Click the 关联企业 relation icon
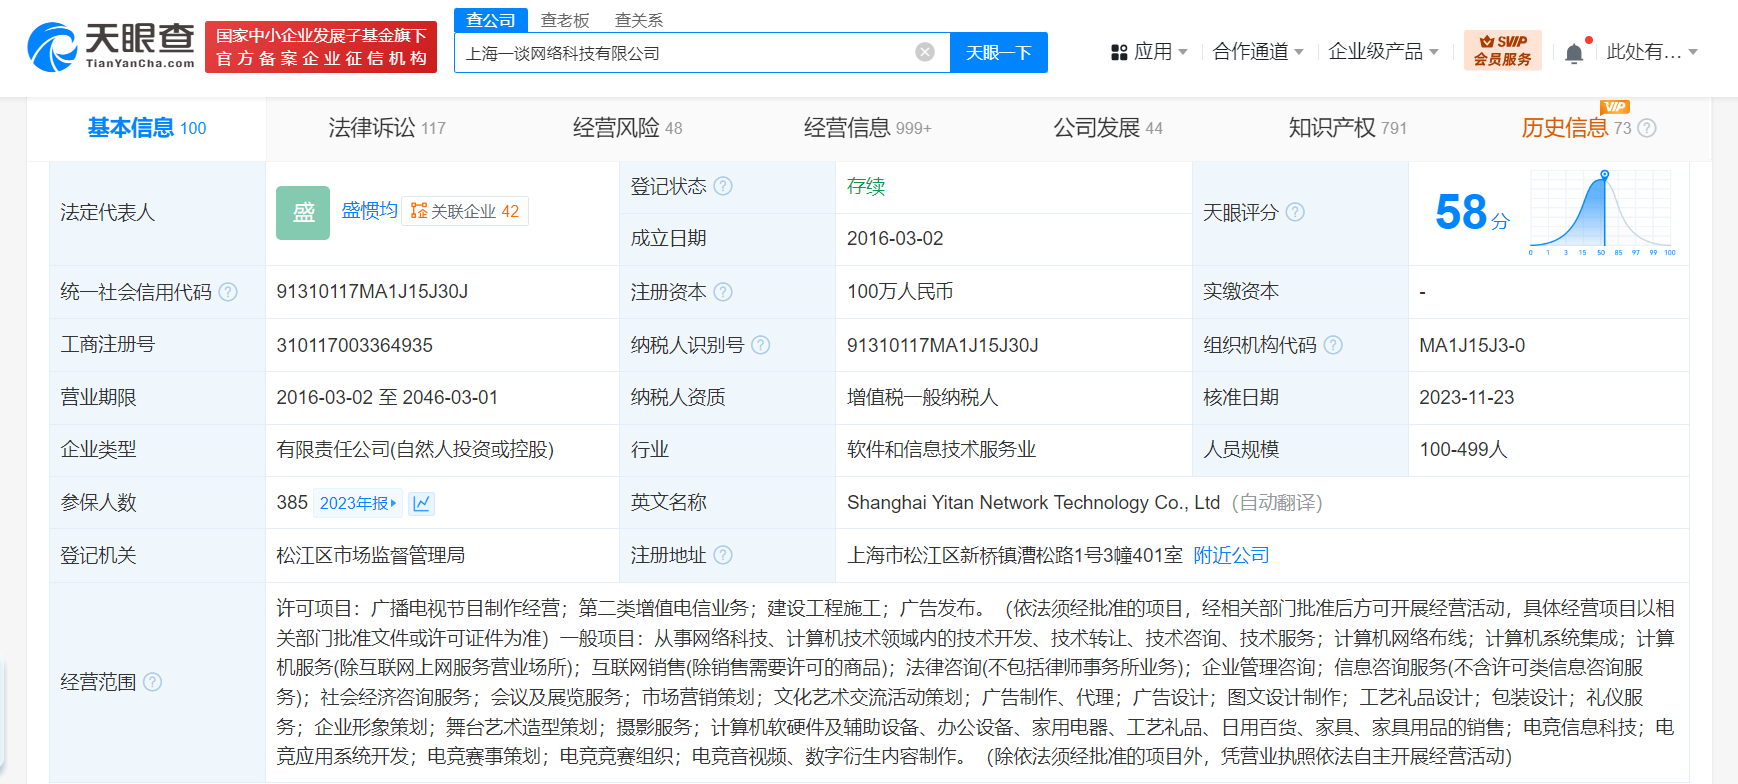Image resolution: width=1738 pixels, height=784 pixels. 419,211
